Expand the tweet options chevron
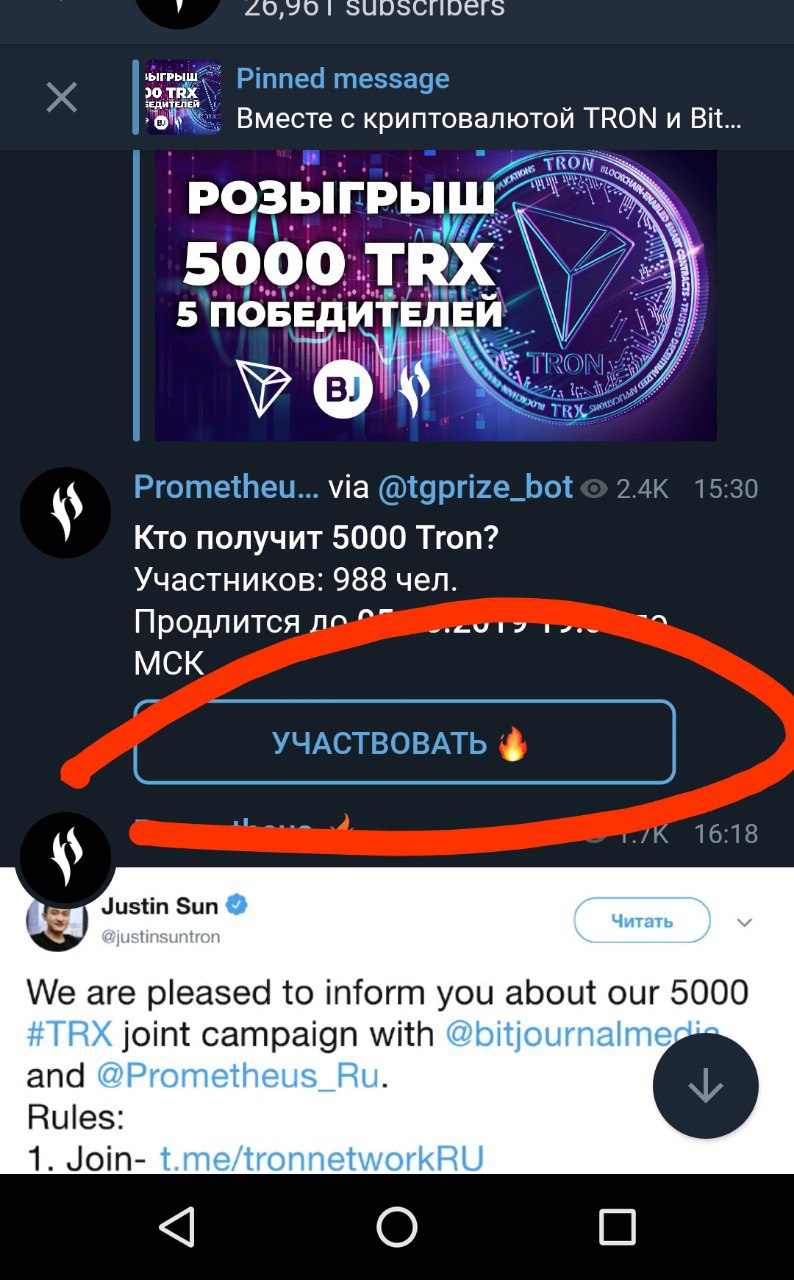794x1280 pixels. tap(745, 922)
